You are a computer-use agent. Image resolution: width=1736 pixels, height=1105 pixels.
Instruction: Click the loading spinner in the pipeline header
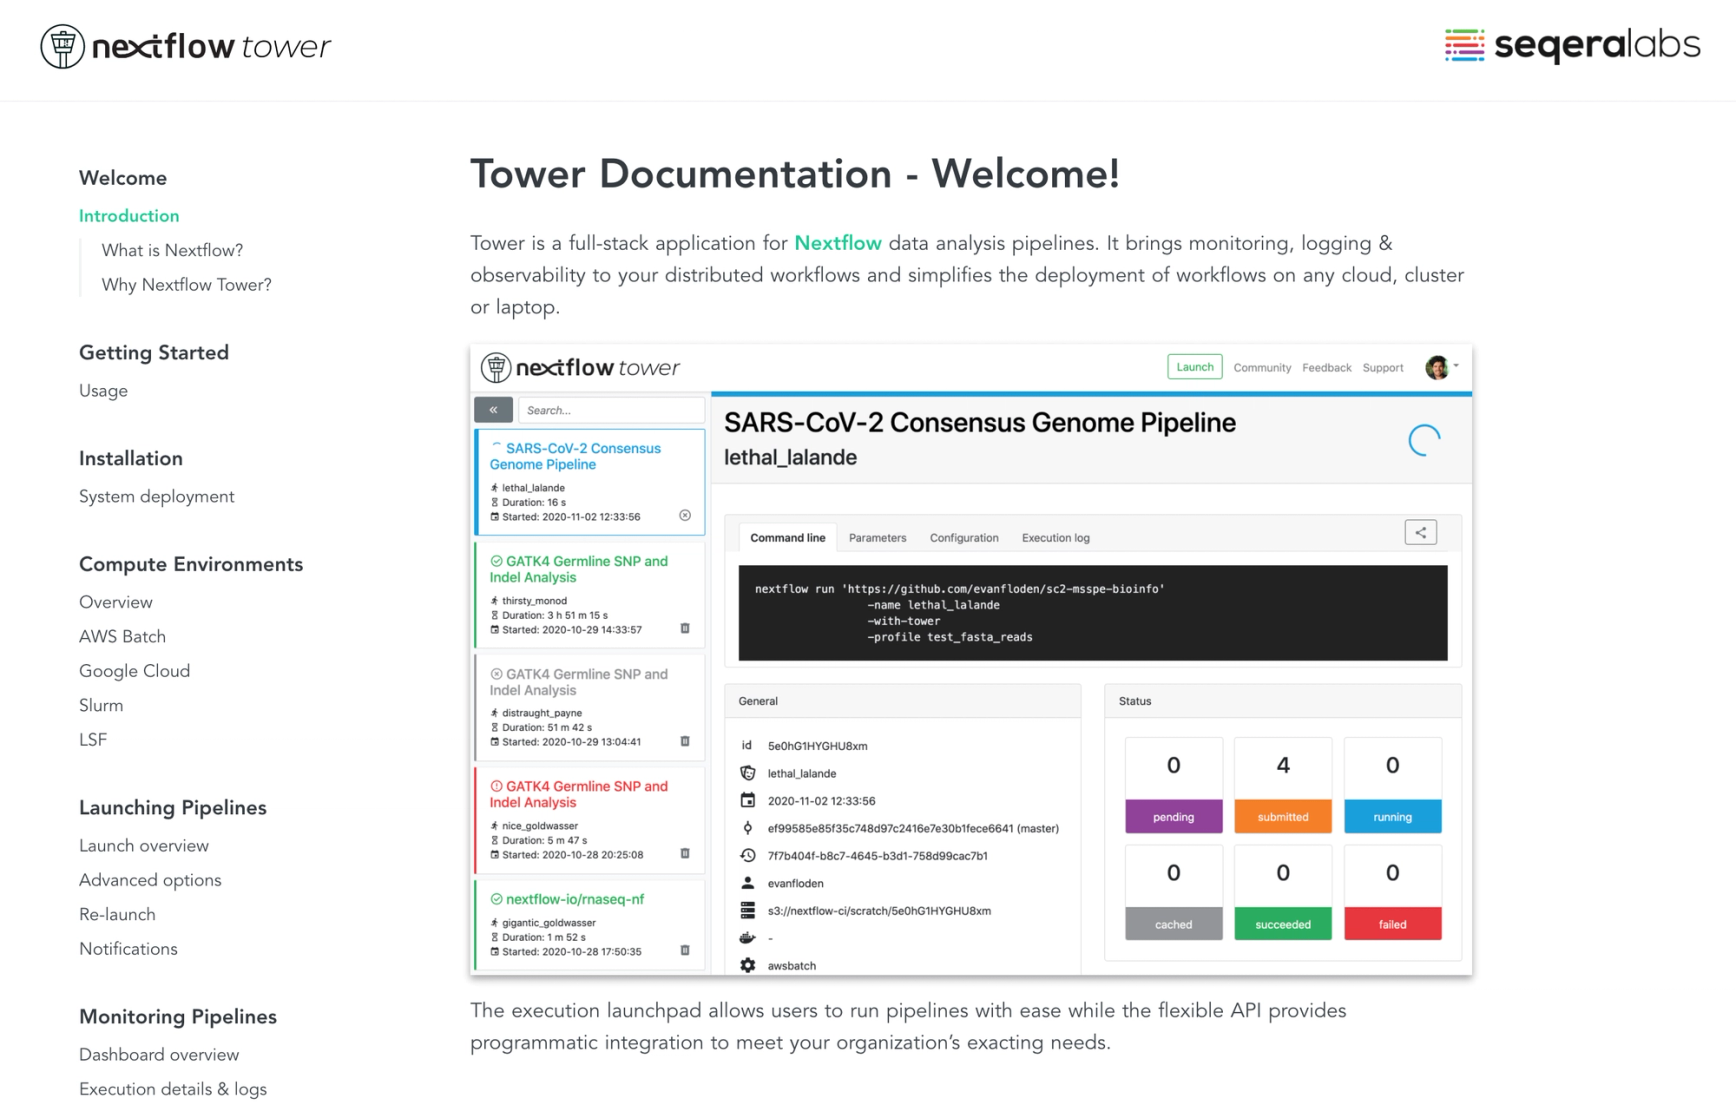[1424, 440]
